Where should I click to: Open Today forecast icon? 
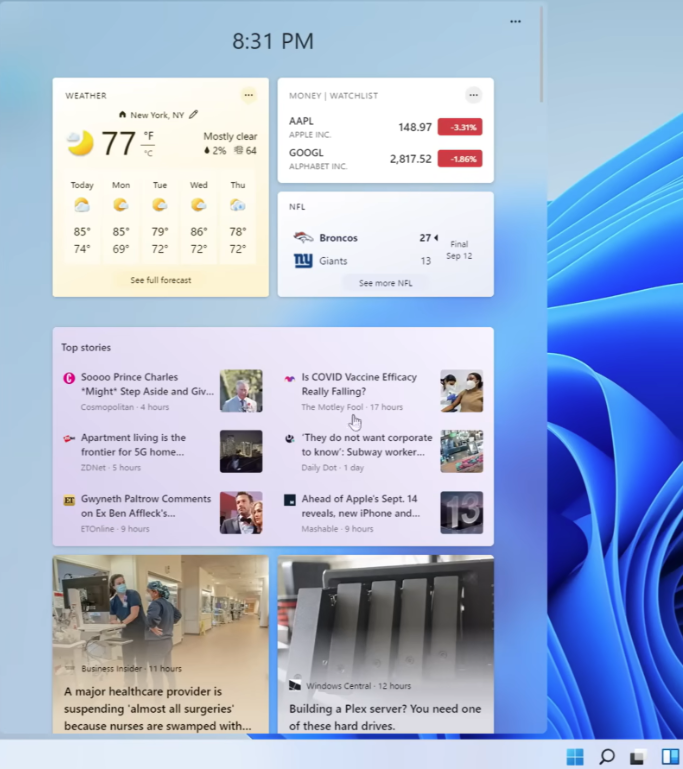(x=82, y=205)
